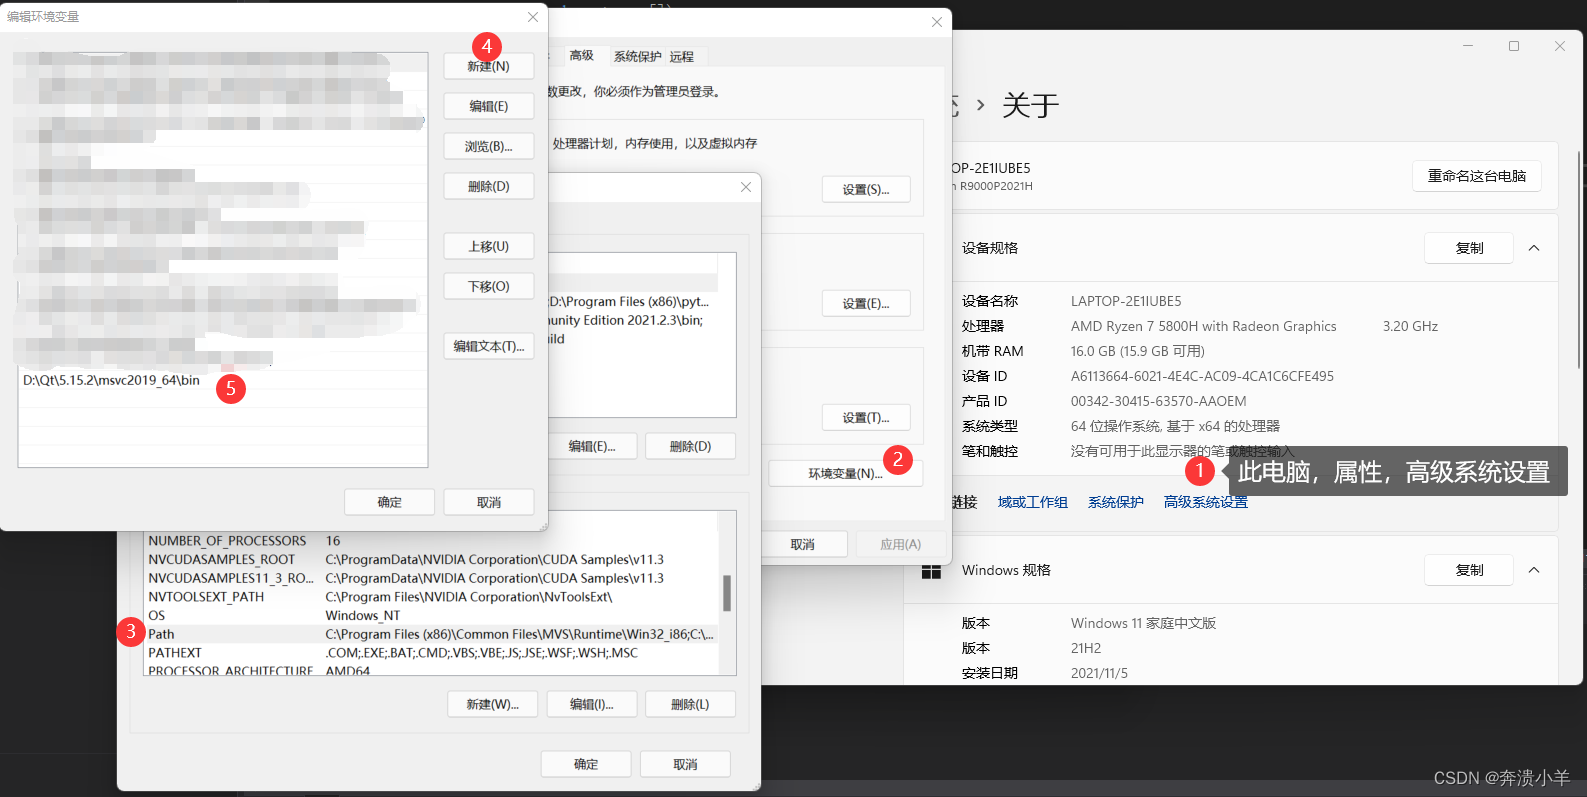The image size is (1587, 797).
Task: Select the NVCUDASAMPLES_ROOT variable row
Action: point(432,560)
